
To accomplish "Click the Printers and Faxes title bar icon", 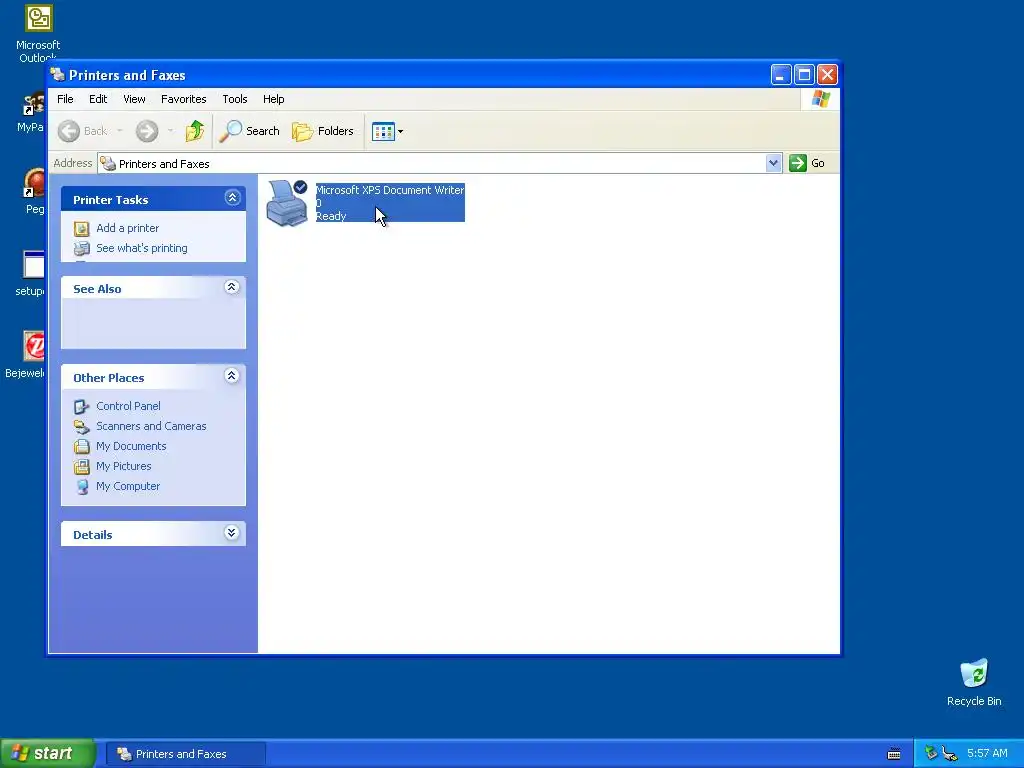I will 57,74.
